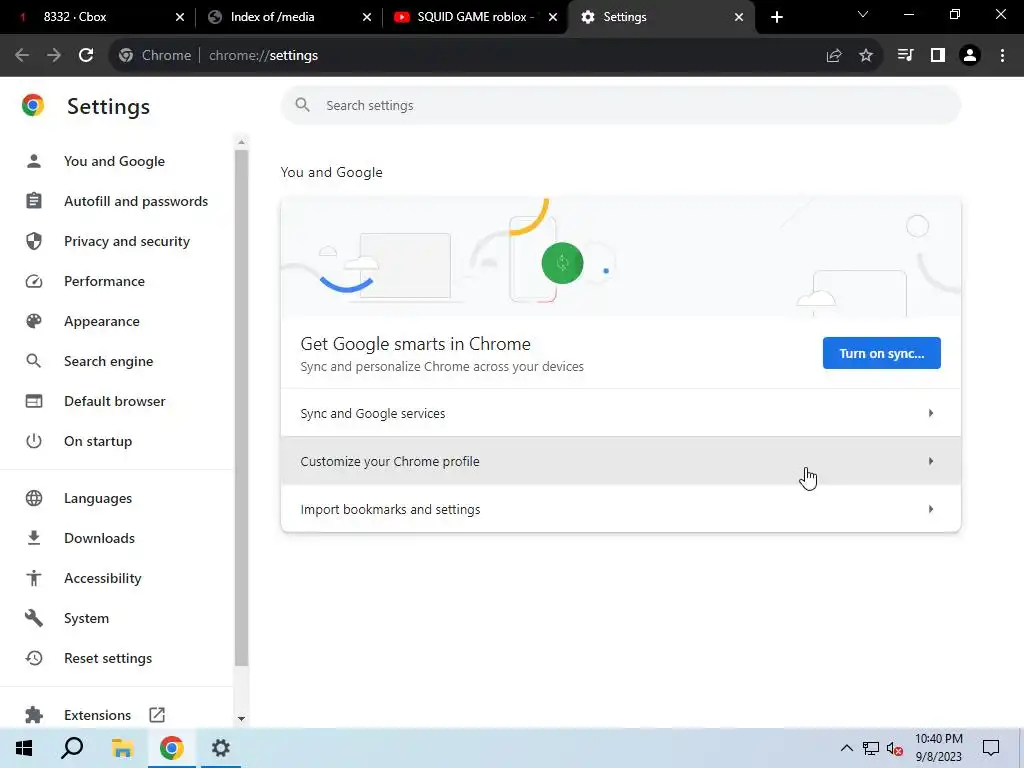Click the site info Chrome icon in address bar
This screenshot has width=1024, height=768.
pyautogui.click(x=126, y=56)
